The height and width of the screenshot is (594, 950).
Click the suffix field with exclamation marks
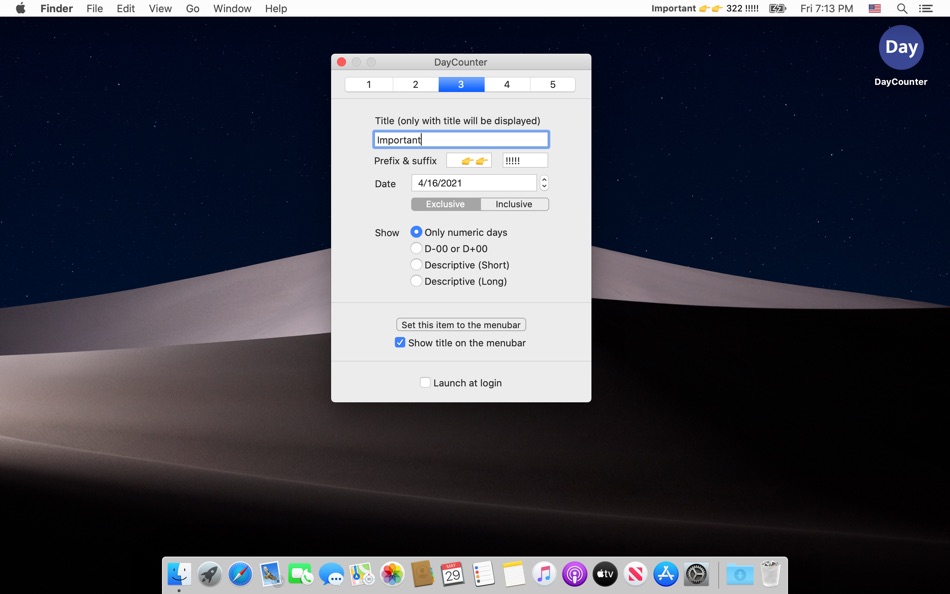click(525, 161)
